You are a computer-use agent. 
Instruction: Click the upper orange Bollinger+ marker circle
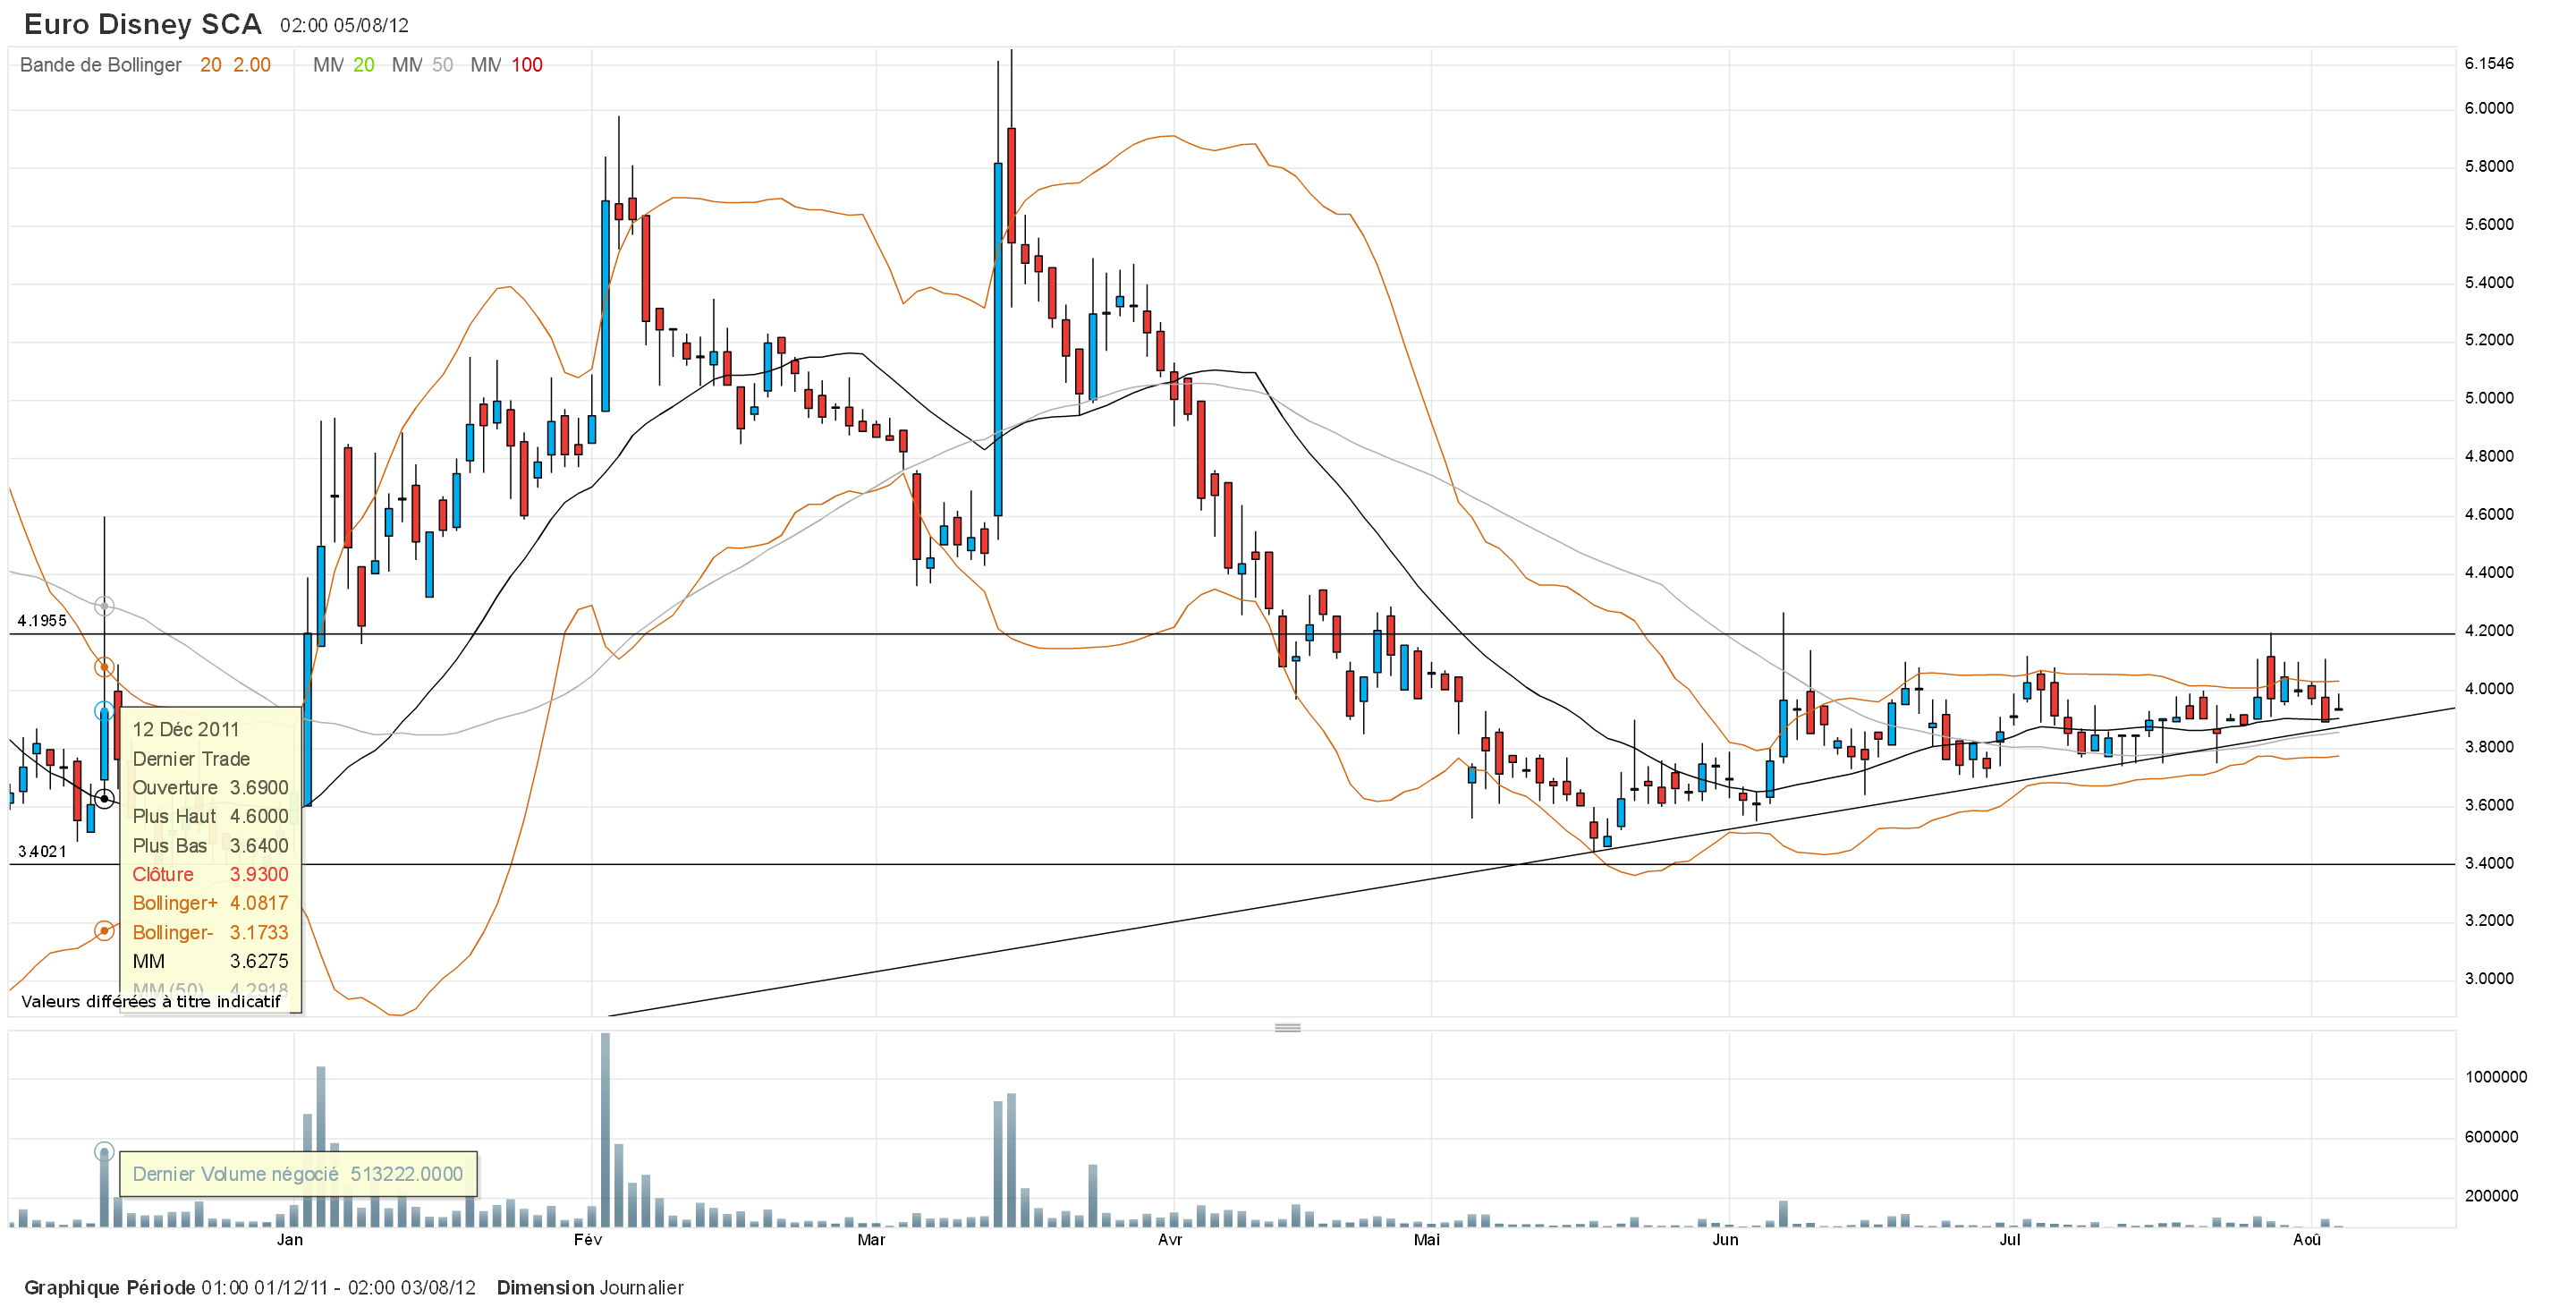pyautogui.click(x=104, y=667)
